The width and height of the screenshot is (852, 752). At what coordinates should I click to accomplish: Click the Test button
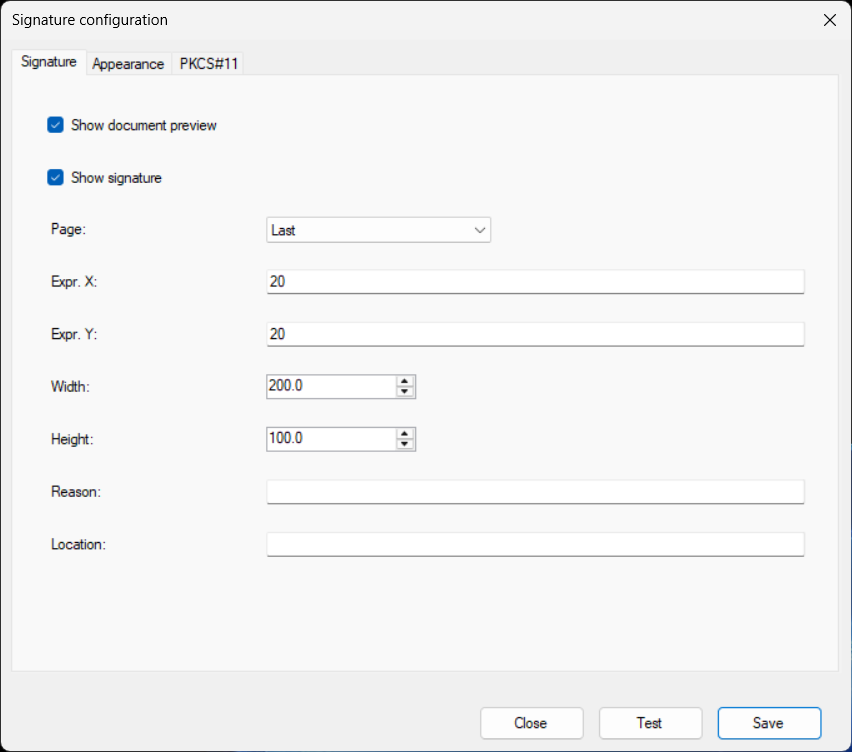pyautogui.click(x=650, y=723)
